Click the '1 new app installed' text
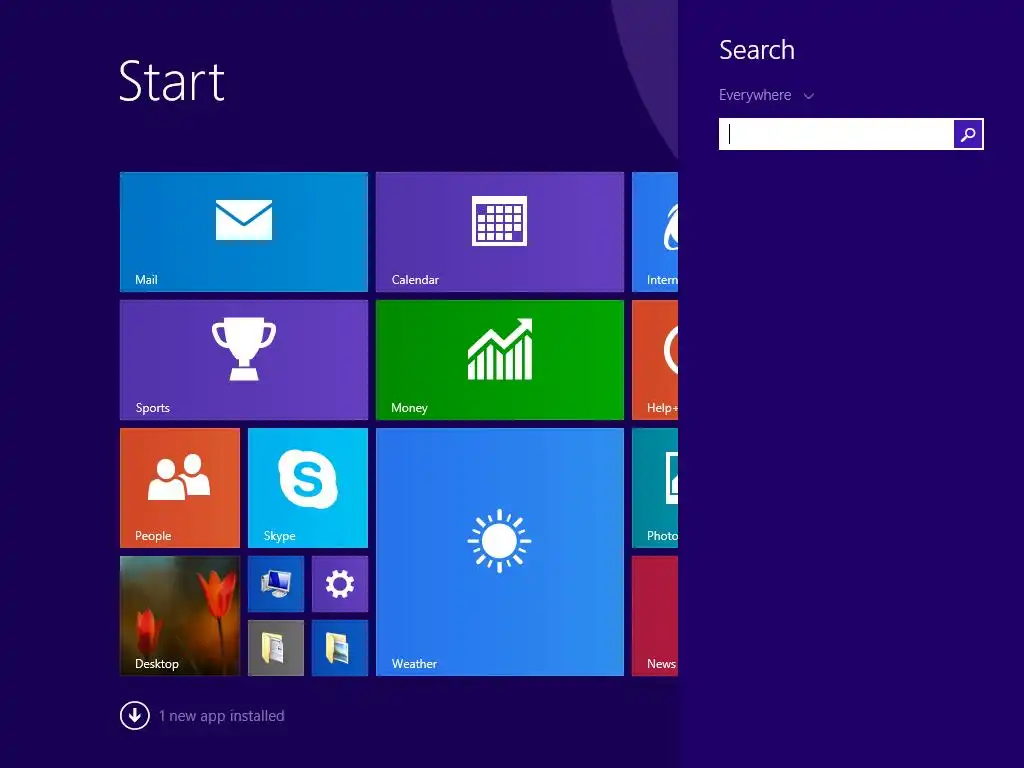Image resolution: width=1024 pixels, height=768 pixels. click(221, 716)
